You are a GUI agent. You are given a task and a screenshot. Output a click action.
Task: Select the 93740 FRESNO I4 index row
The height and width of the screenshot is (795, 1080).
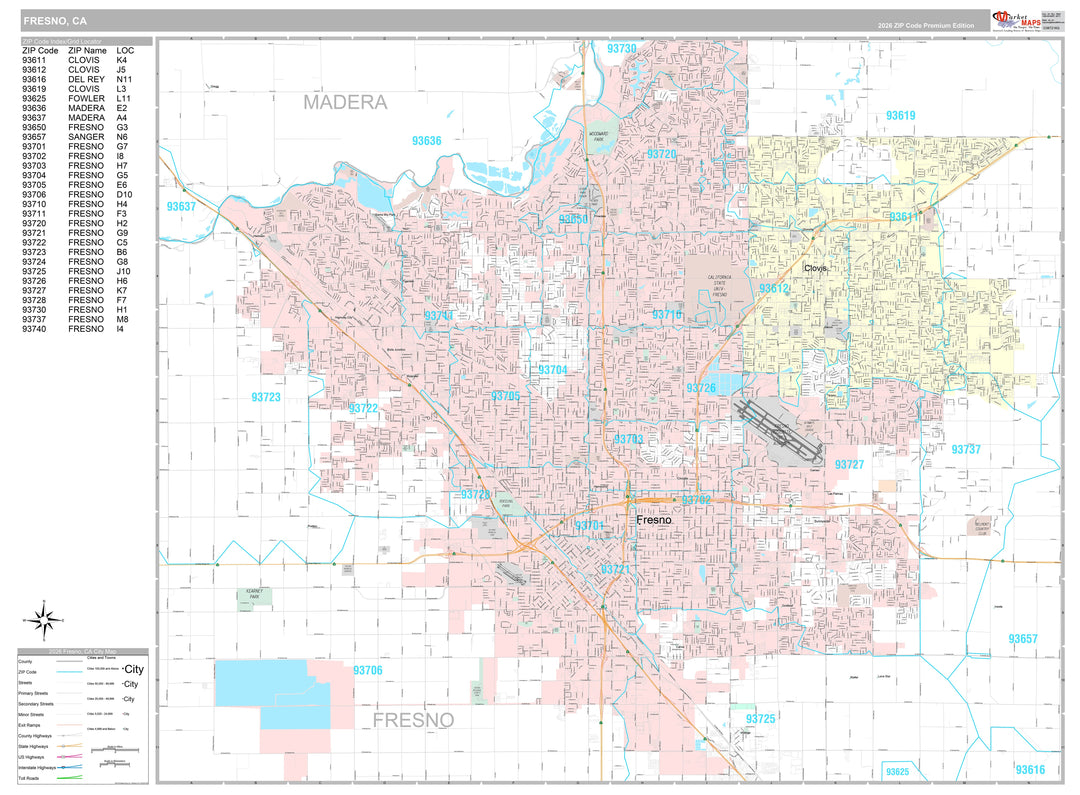[x=76, y=329]
